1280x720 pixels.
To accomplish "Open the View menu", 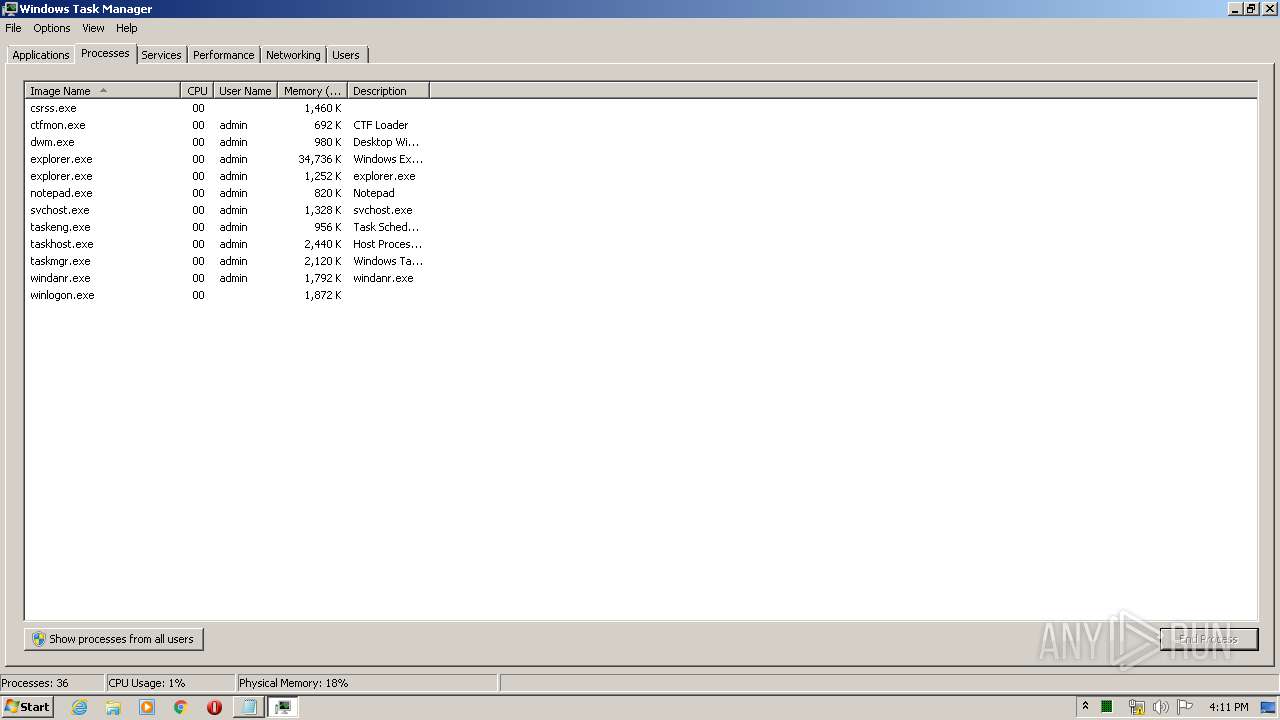I will pos(93,28).
